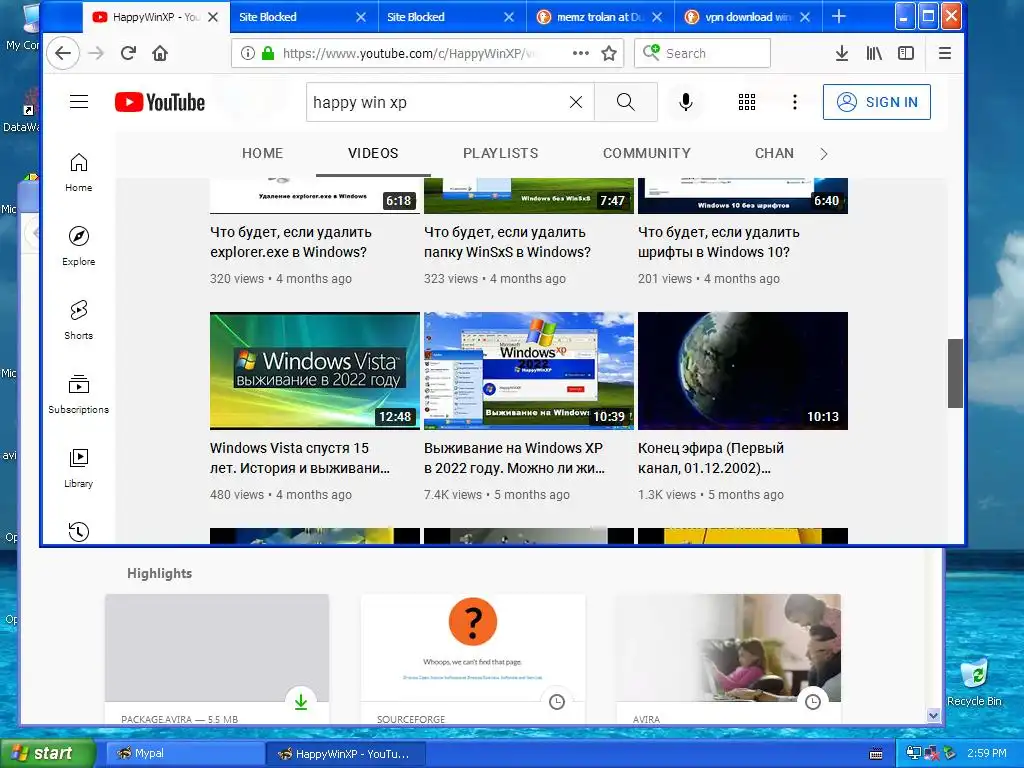Click the Recycle Bin desktop icon

pyautogui.click(x=974, y=682)
